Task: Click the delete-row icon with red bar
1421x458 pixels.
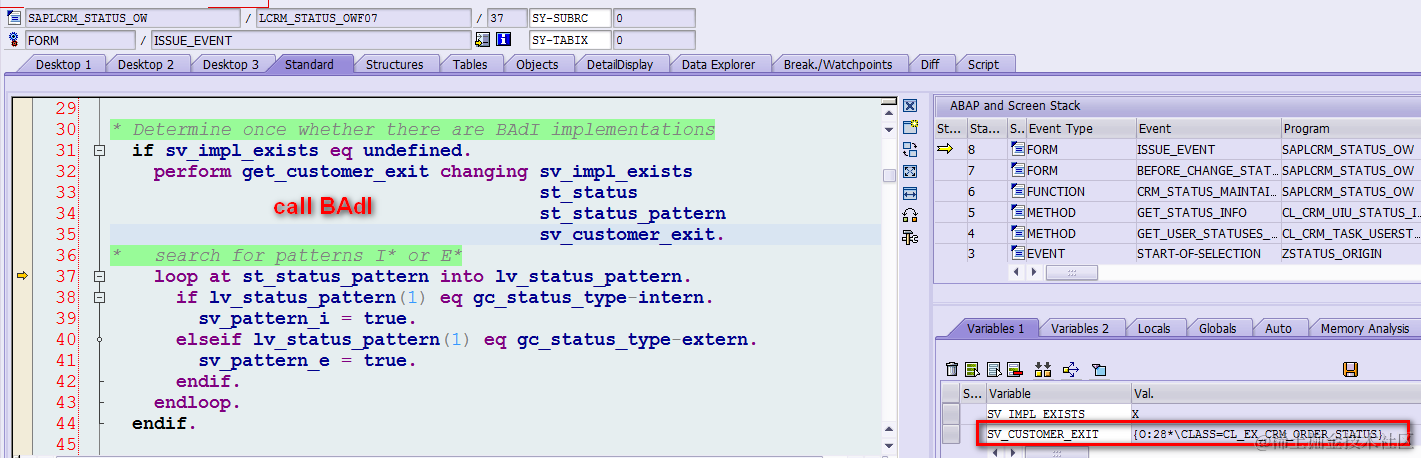Action: tap(1014, 369)
